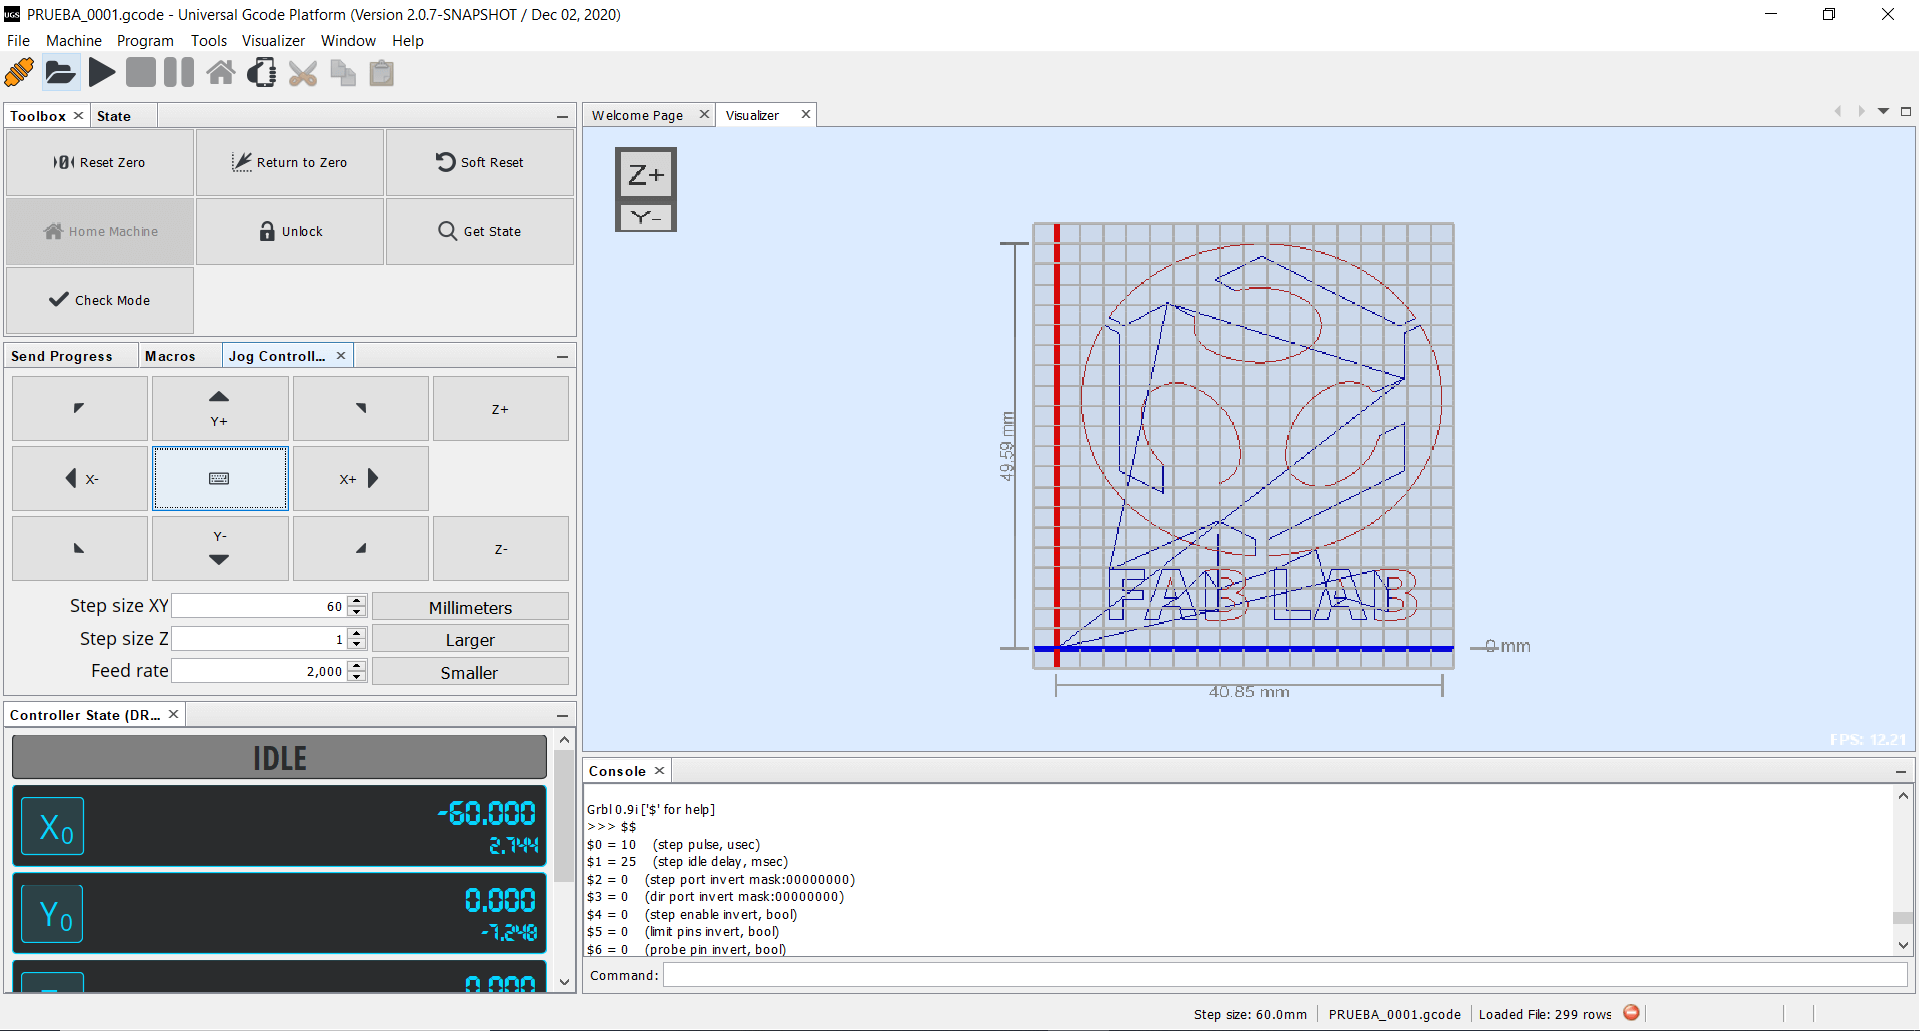Open the Machine menu
This screenshot has height=1031, width=1920.
74,41
